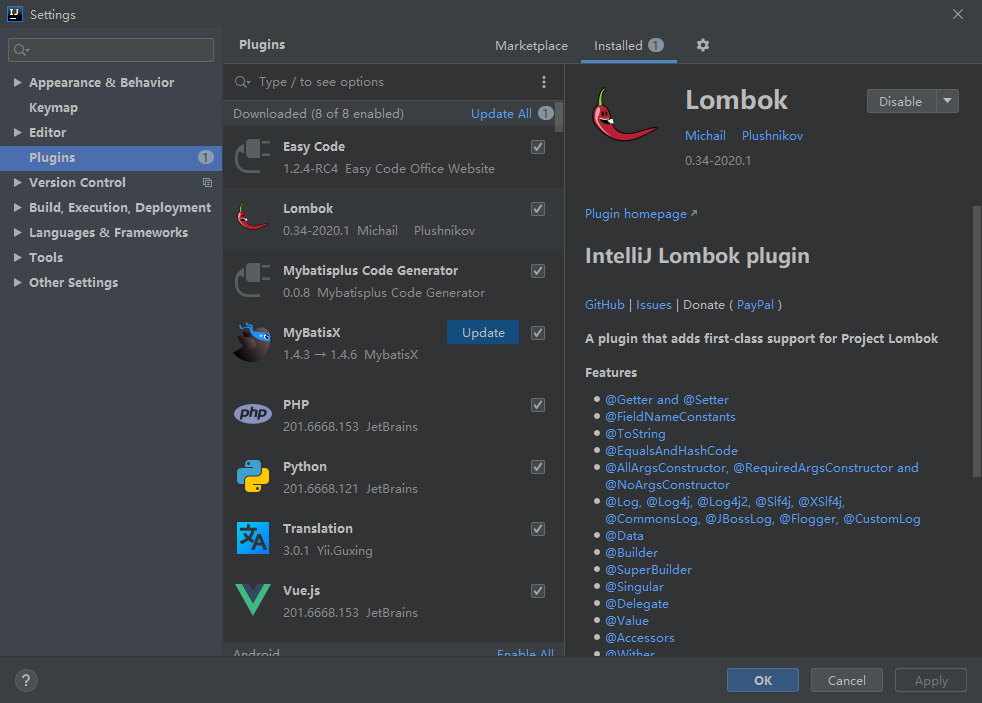Click the Update button for MyBatisX
The image size is (982, 703).
pyautogui.click(x=483, y=333)
